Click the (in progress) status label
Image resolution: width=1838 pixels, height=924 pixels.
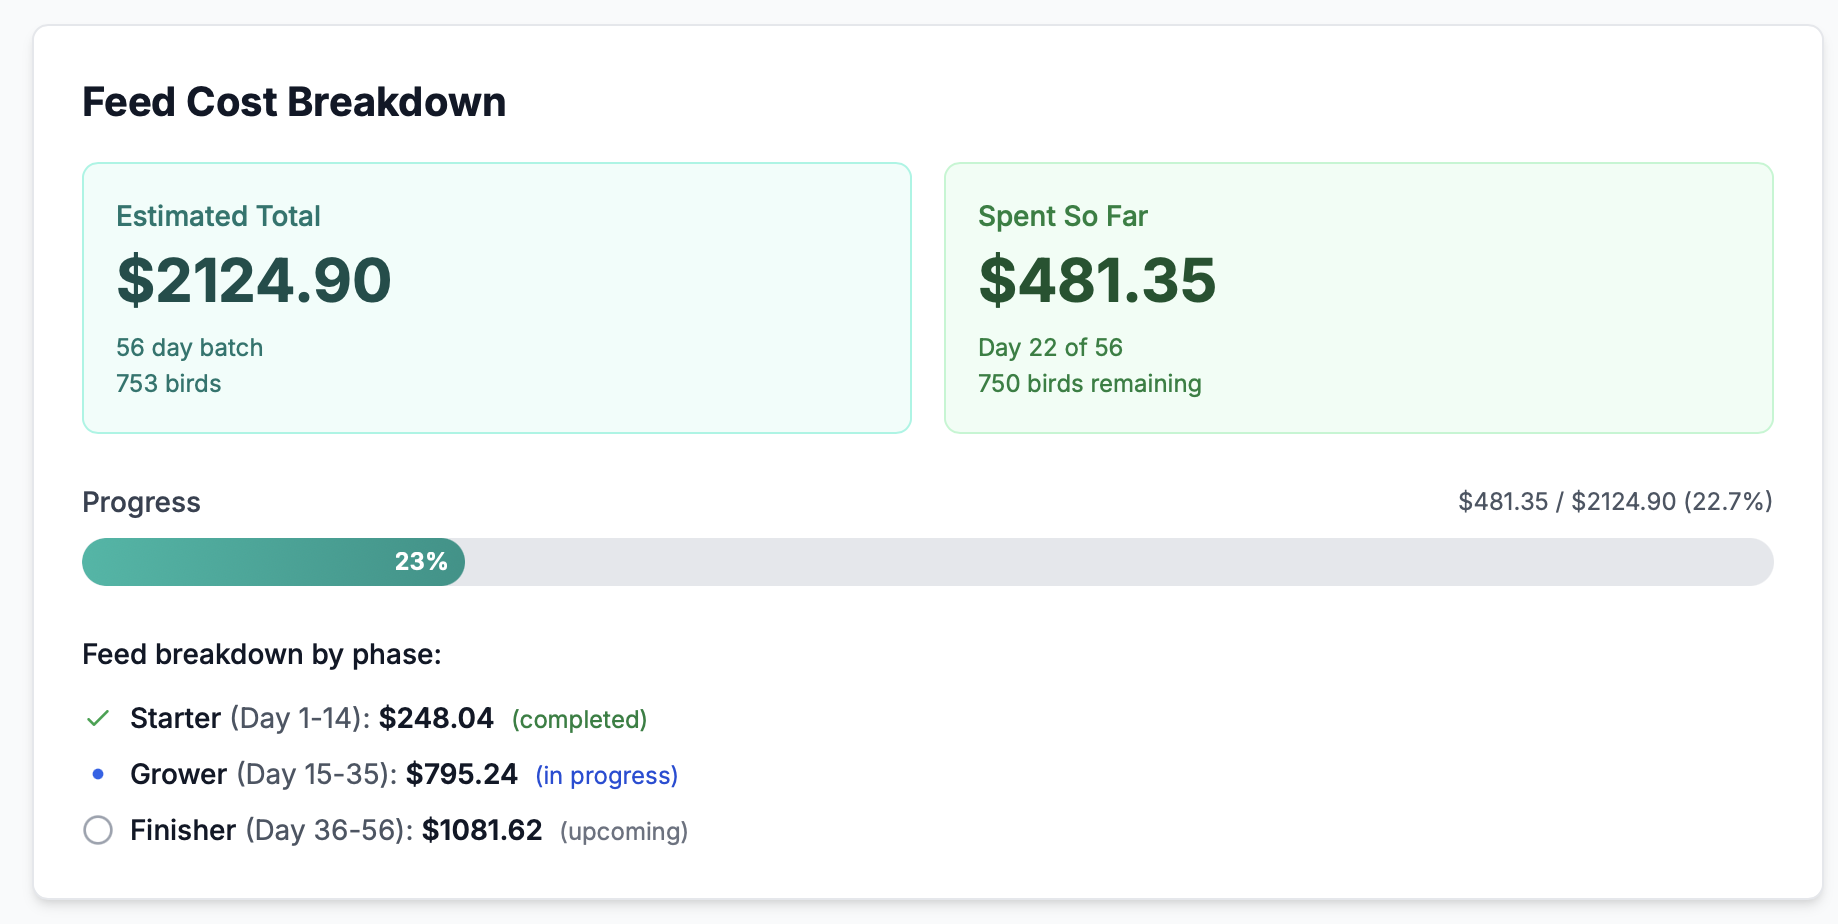pyautogui.click(x=606, y=776)
